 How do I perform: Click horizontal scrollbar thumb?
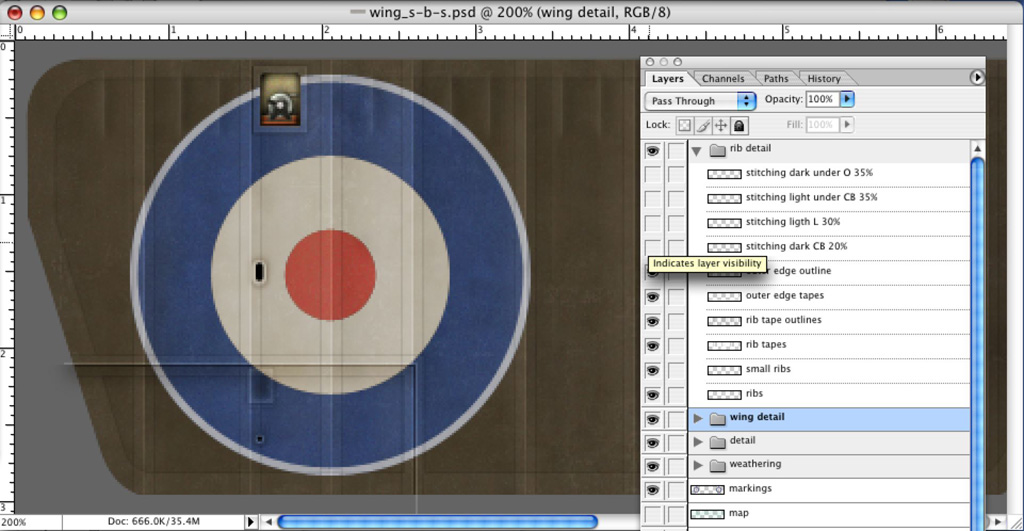point(438,522)
